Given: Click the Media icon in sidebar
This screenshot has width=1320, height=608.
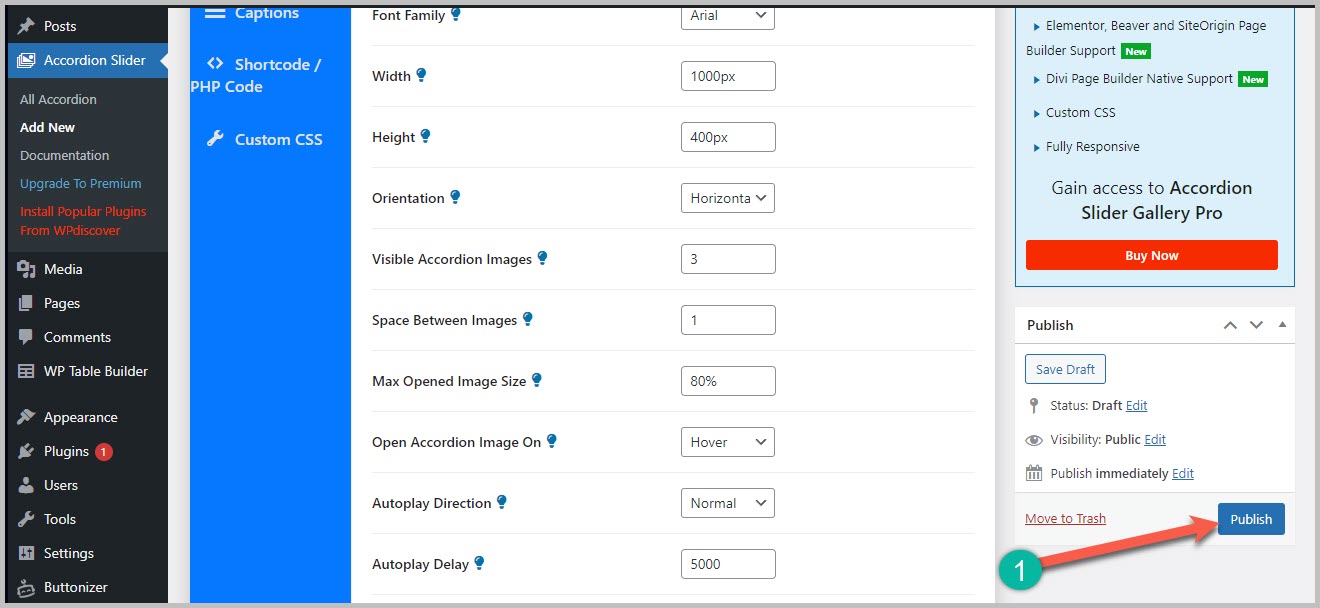Looking at the screenshot, I should tap(27, 269).
